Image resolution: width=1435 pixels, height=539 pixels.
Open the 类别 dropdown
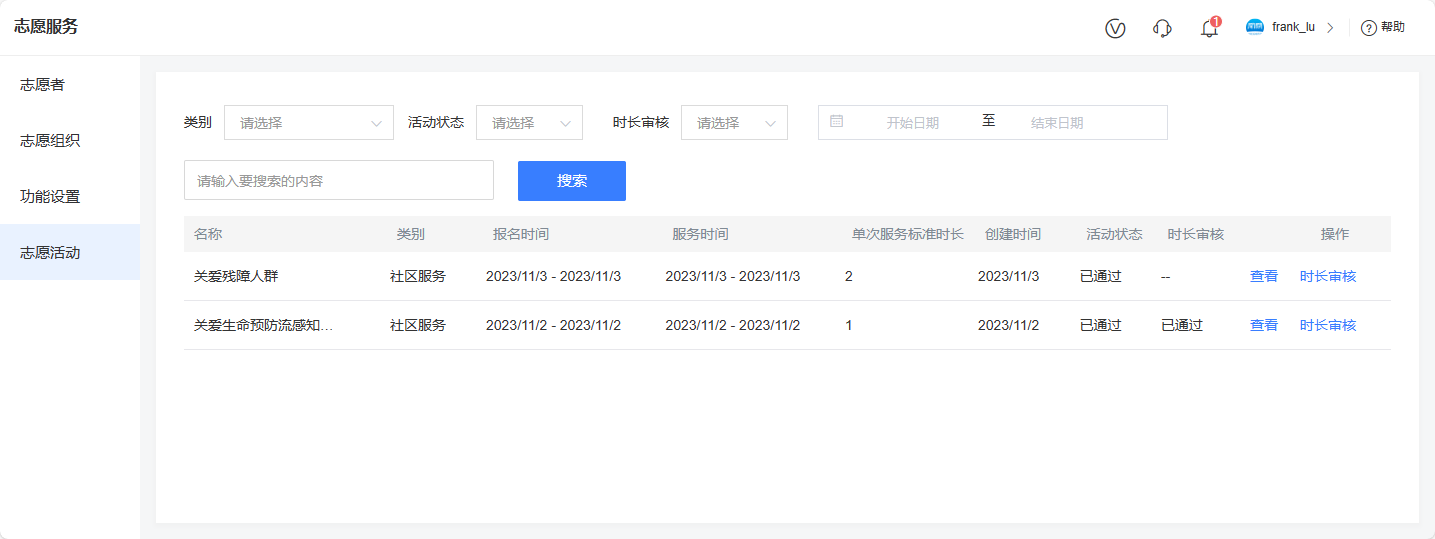[x=309, y=123]
